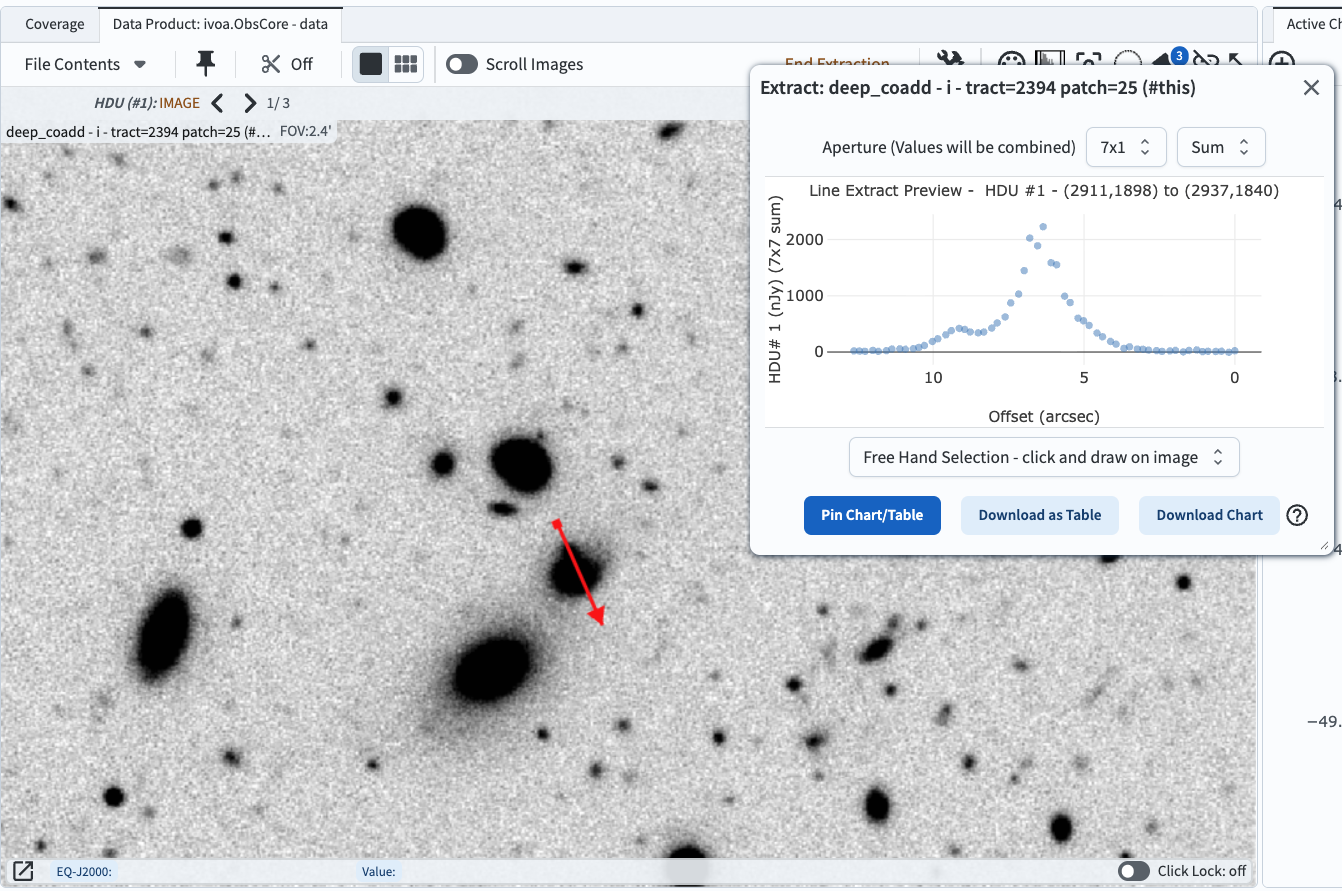
Task: Toggle the Click Lock switch
Action: tap(1134, 871)
